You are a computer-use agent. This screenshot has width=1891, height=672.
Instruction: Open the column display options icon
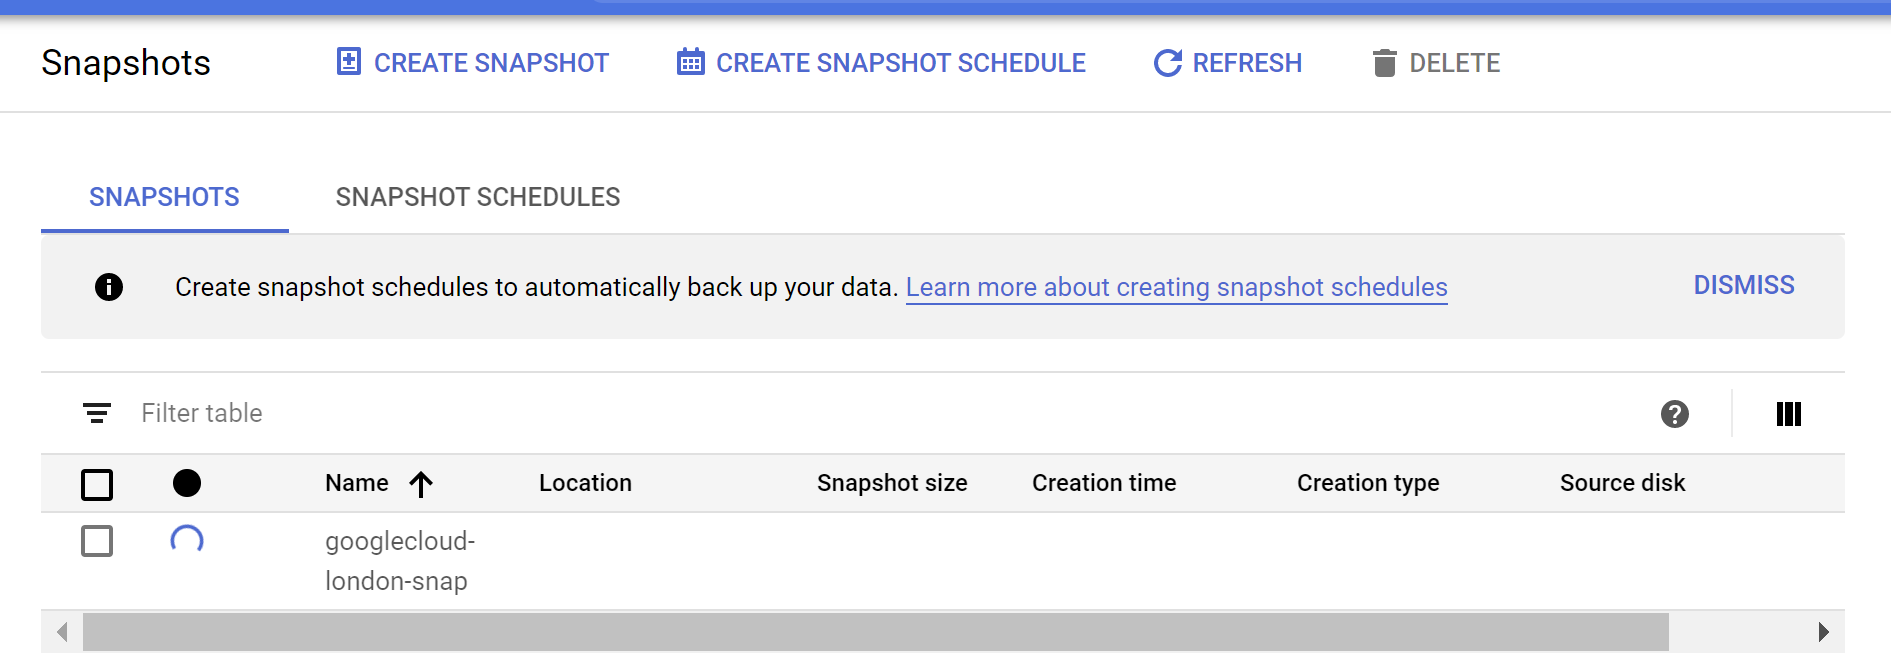point(1788,414)
